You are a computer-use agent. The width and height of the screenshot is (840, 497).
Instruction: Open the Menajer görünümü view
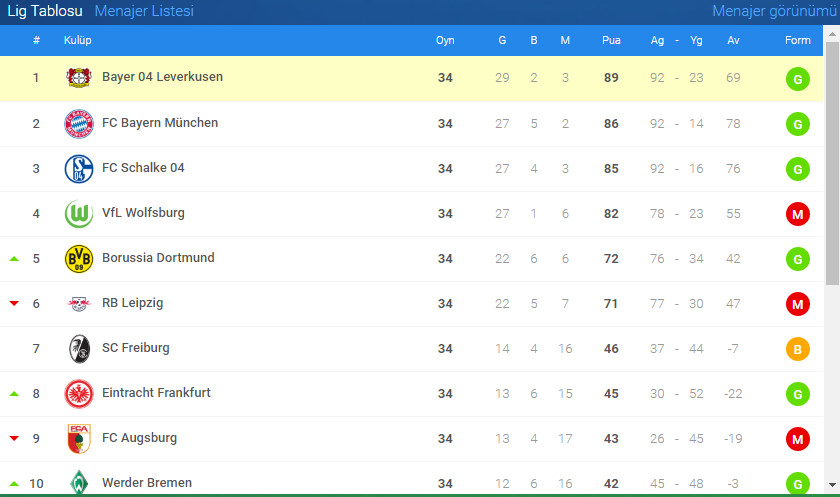(774, 11)
